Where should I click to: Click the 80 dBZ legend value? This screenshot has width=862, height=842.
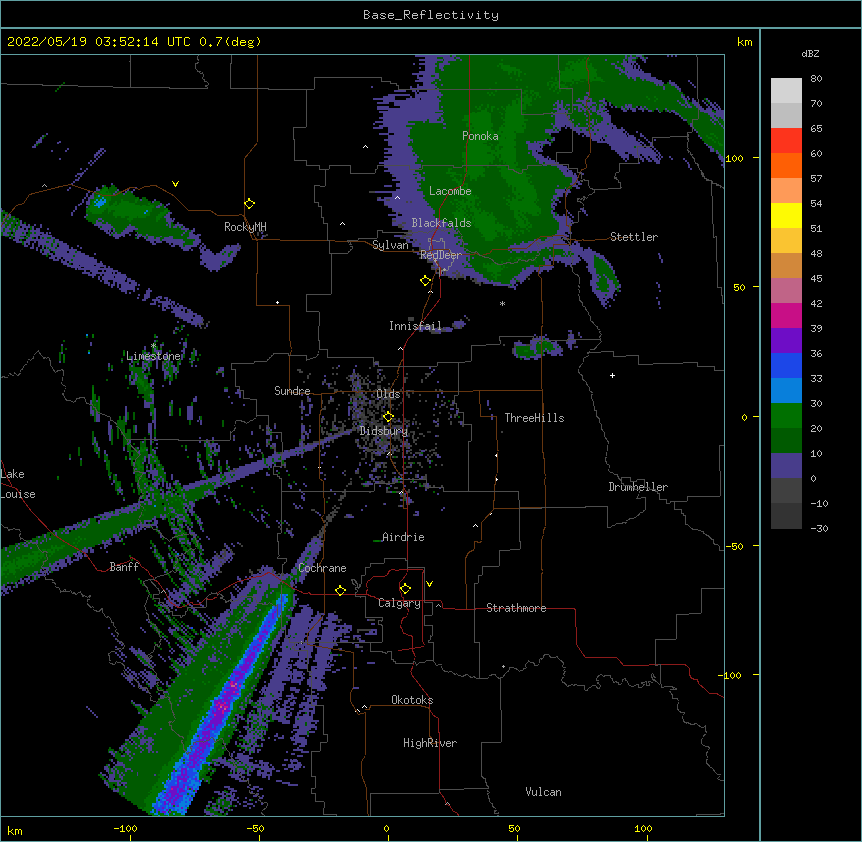point(816,79)
